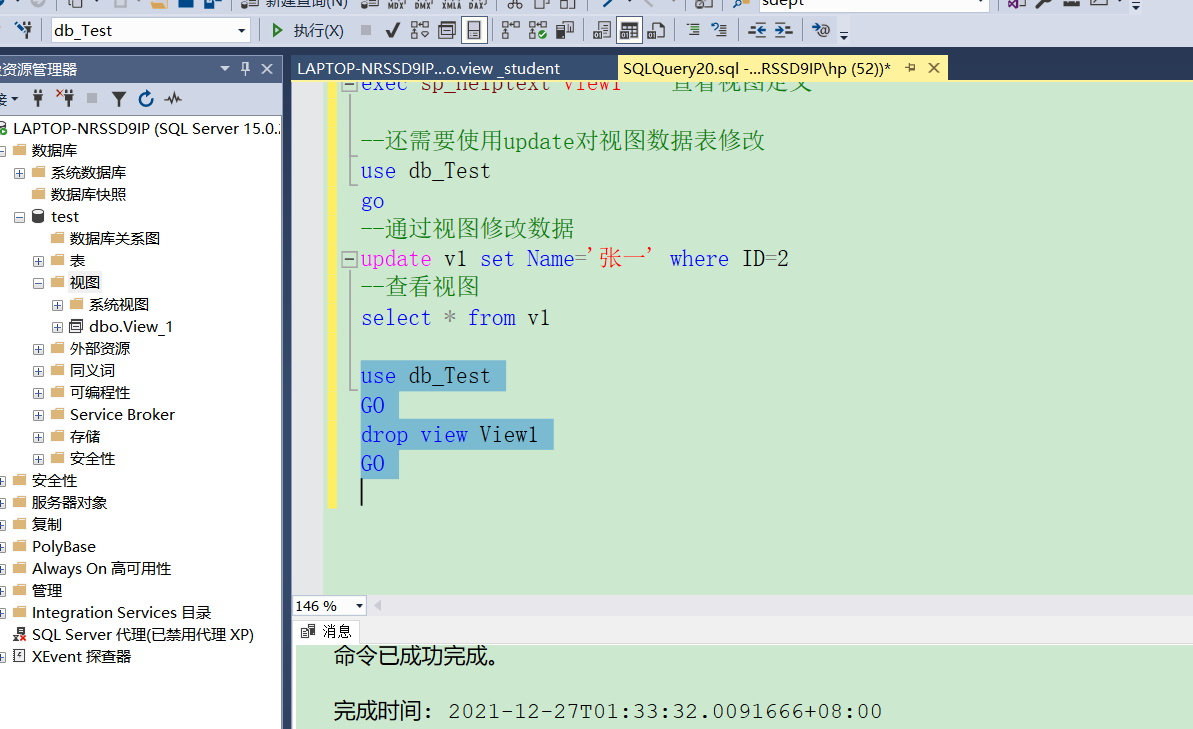
Task: Expand the 外部资源 folder
Action: pyautogui.click(x=39, y=349)
